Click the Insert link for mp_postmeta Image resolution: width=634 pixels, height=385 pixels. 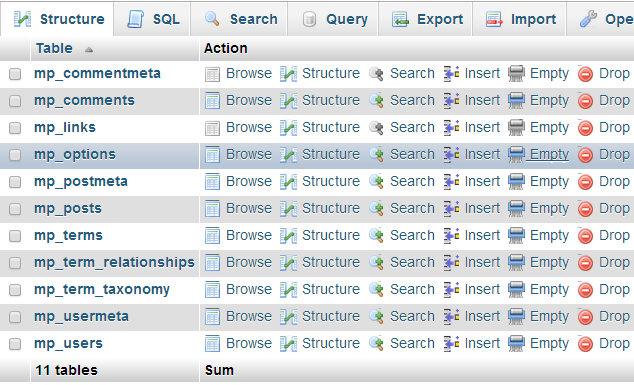tap(482, 181)
